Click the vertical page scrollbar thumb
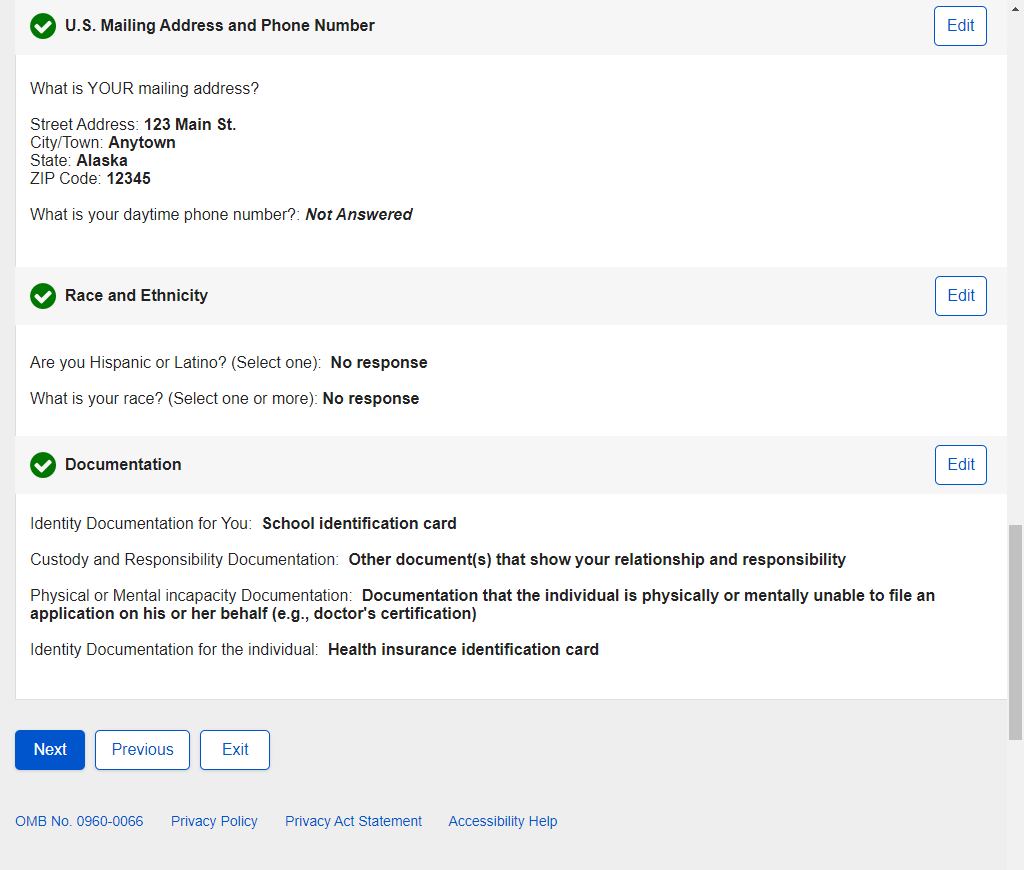 point(1015,630)
